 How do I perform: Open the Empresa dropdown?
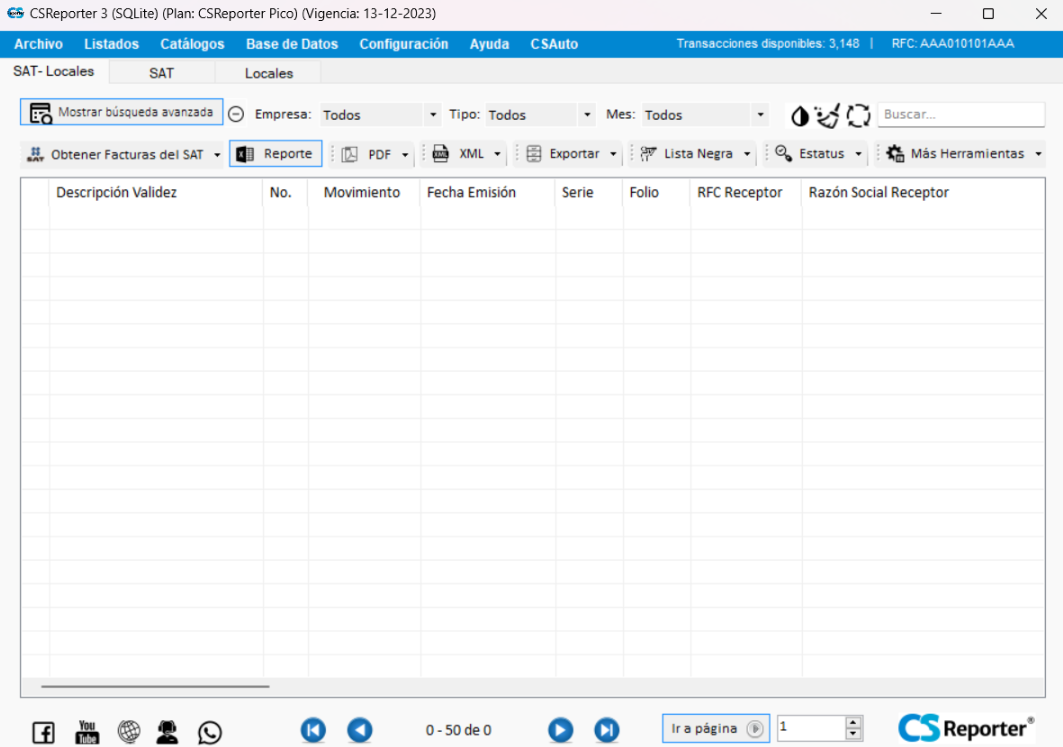point(380,115)
